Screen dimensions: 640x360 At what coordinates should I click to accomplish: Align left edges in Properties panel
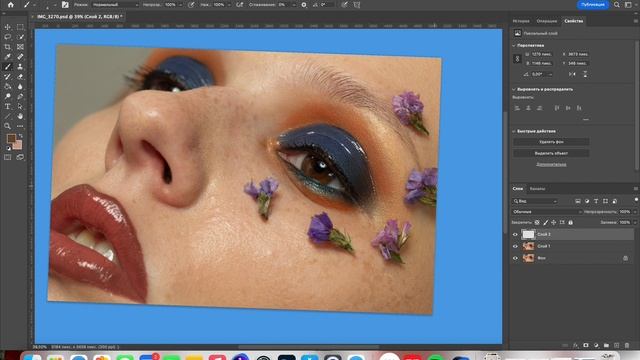[517, 108]
